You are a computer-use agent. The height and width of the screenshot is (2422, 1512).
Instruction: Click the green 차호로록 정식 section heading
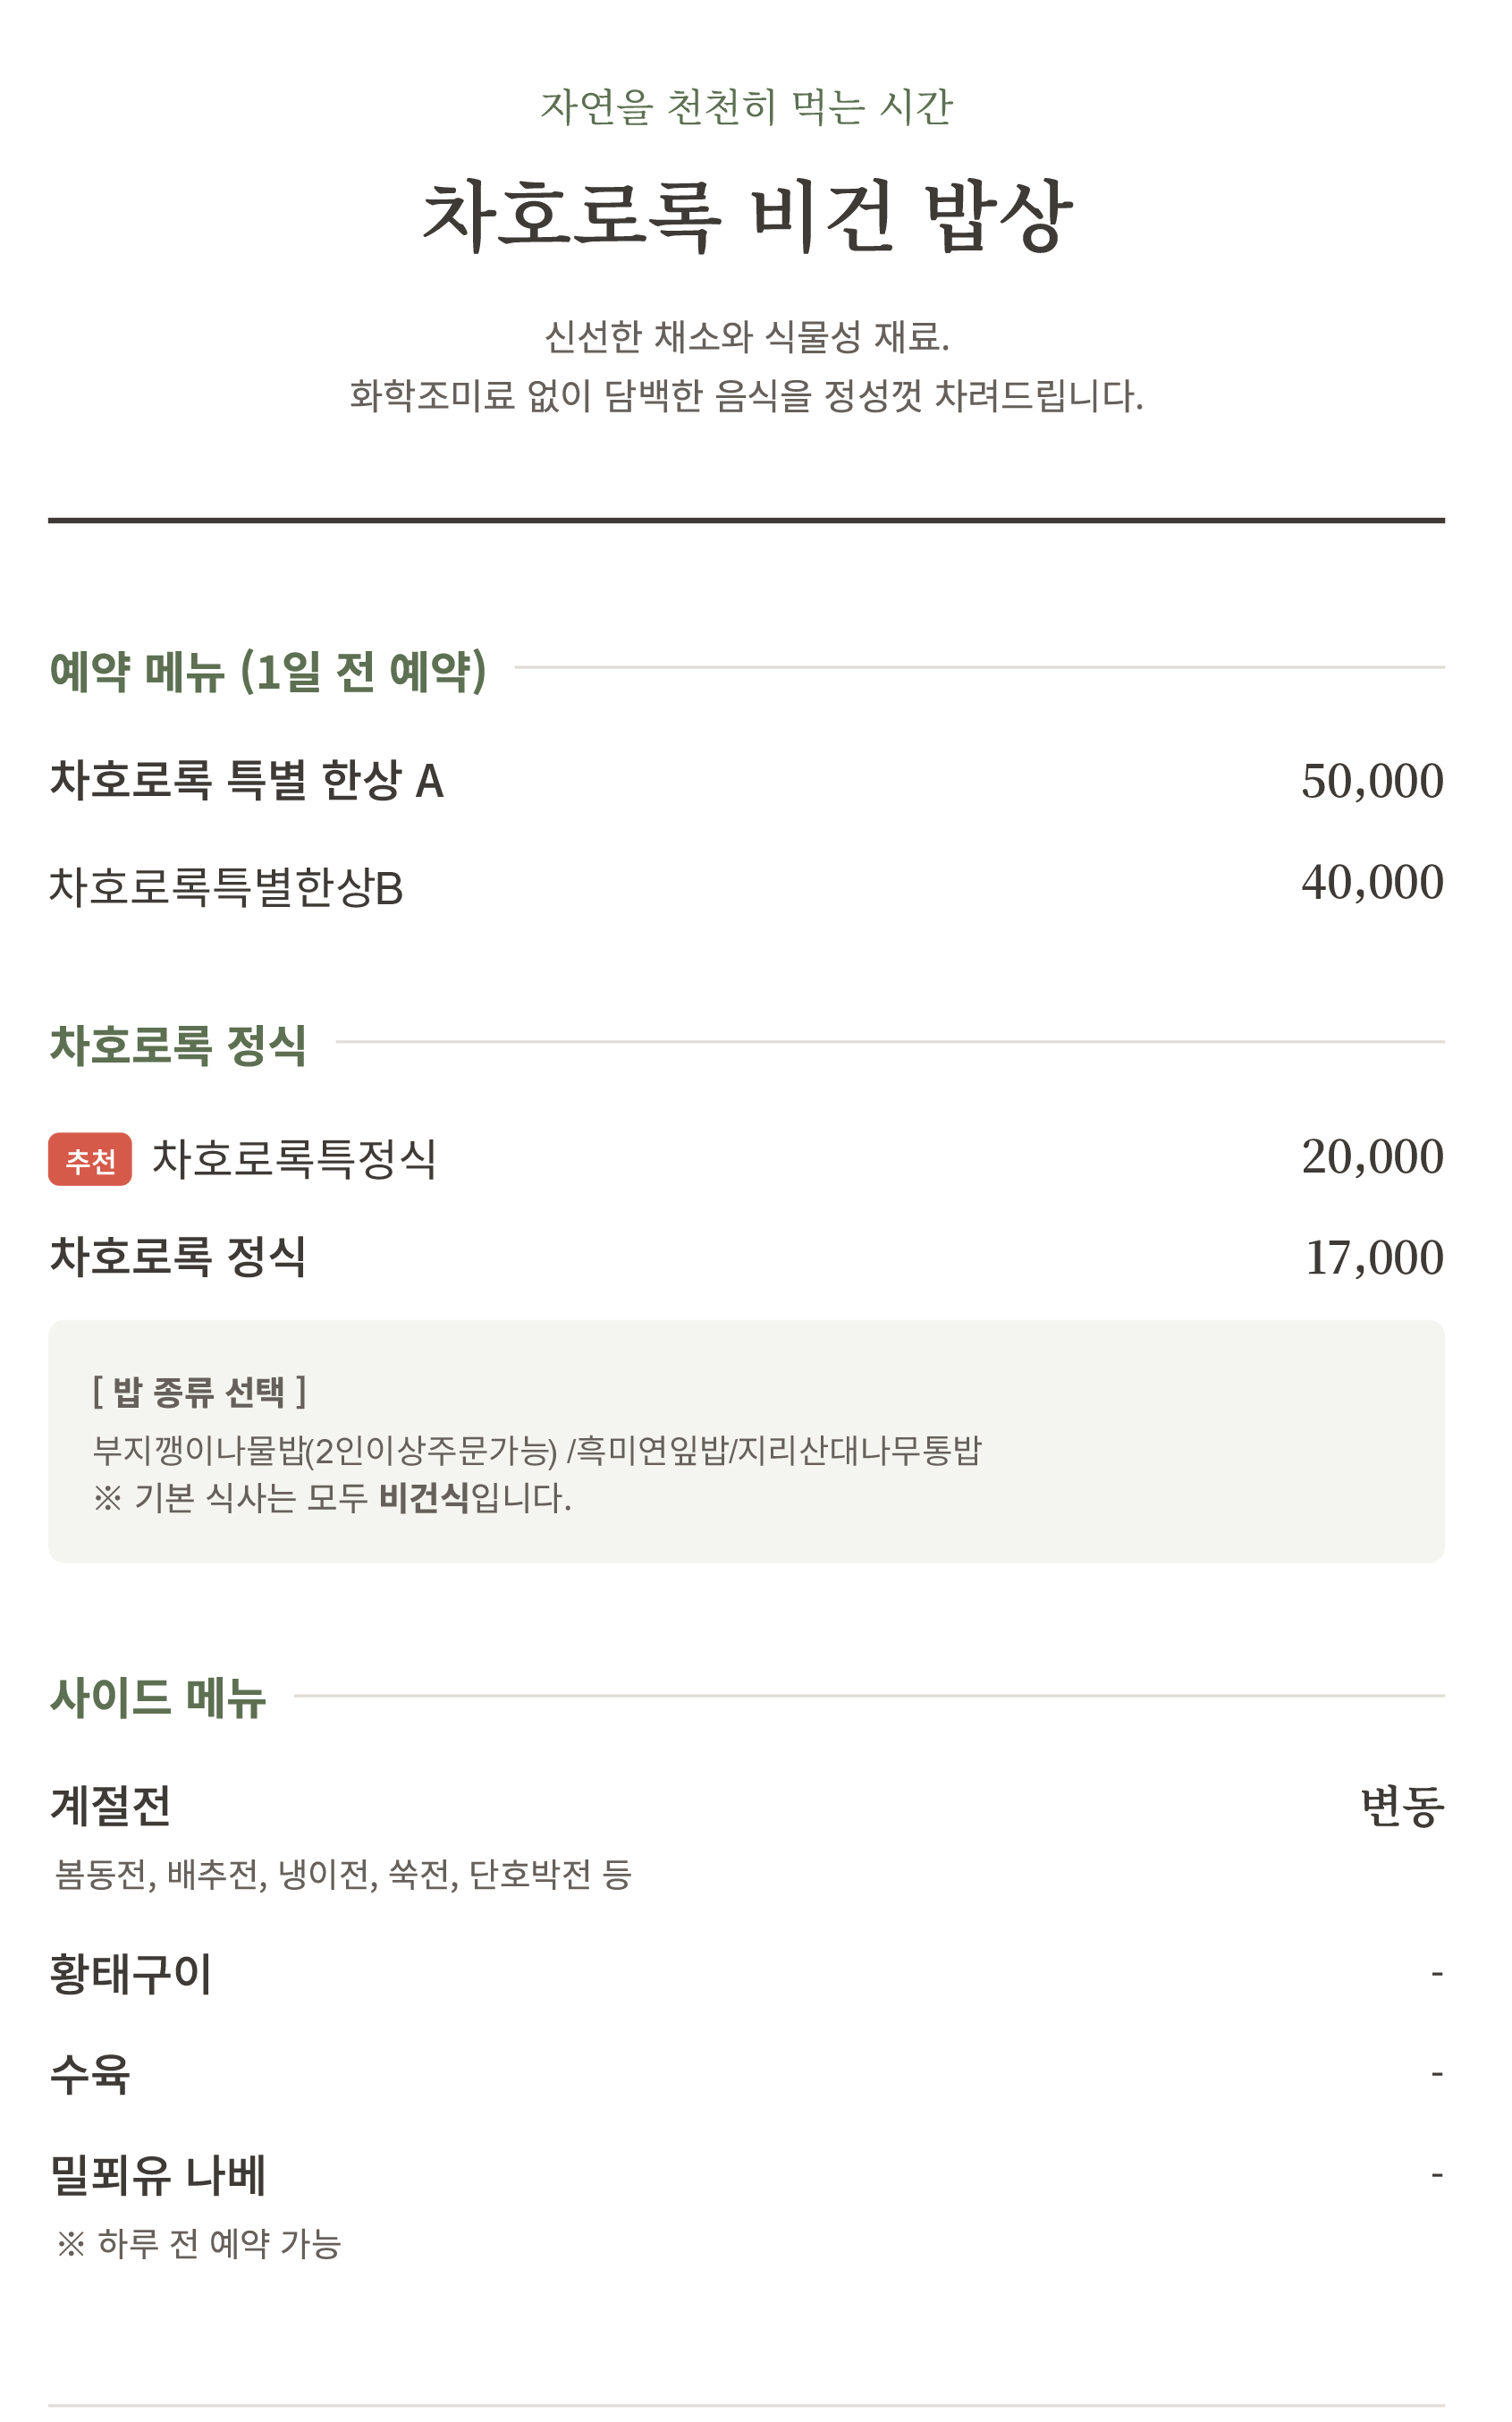point(178,1045)
